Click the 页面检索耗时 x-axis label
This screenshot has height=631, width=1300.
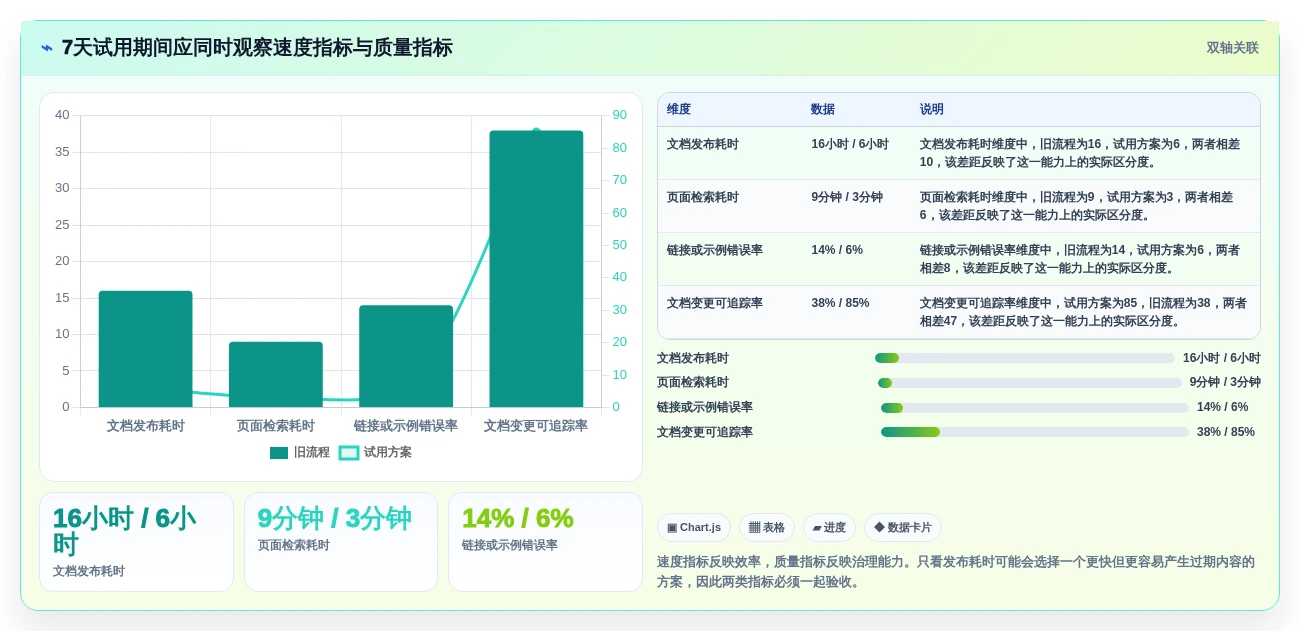point(276,426)
